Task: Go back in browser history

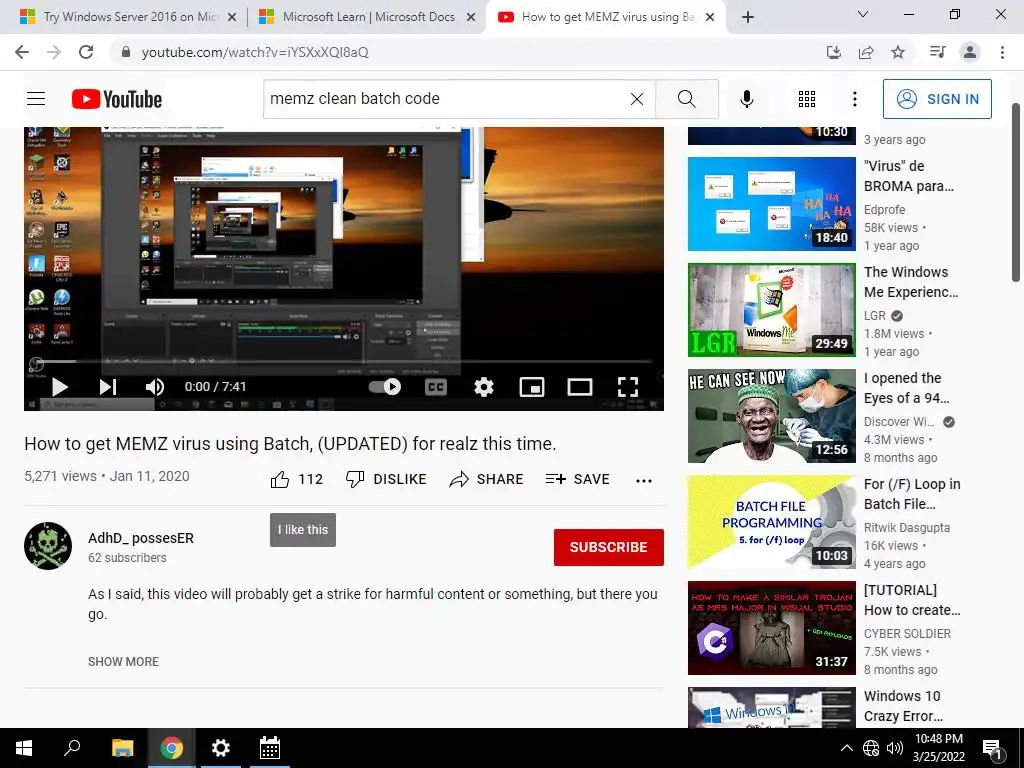Action: coord(22,52)
